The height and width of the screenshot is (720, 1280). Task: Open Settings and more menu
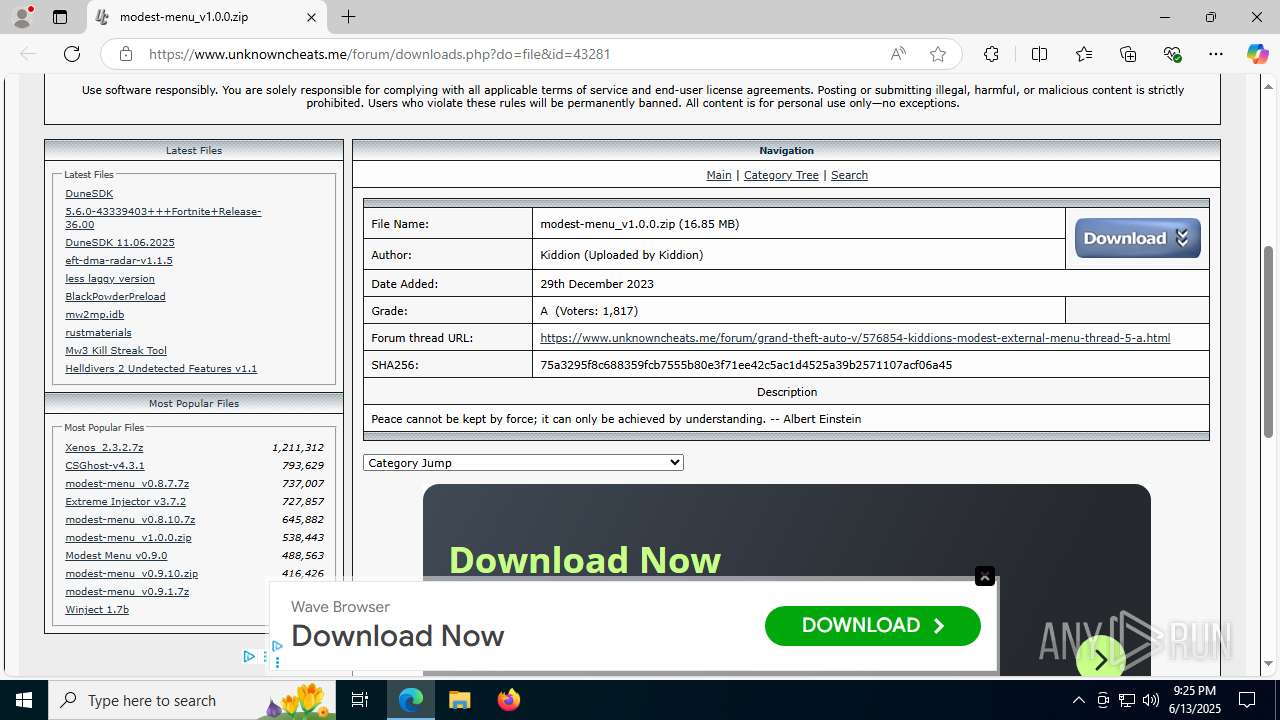point(1216,54)
